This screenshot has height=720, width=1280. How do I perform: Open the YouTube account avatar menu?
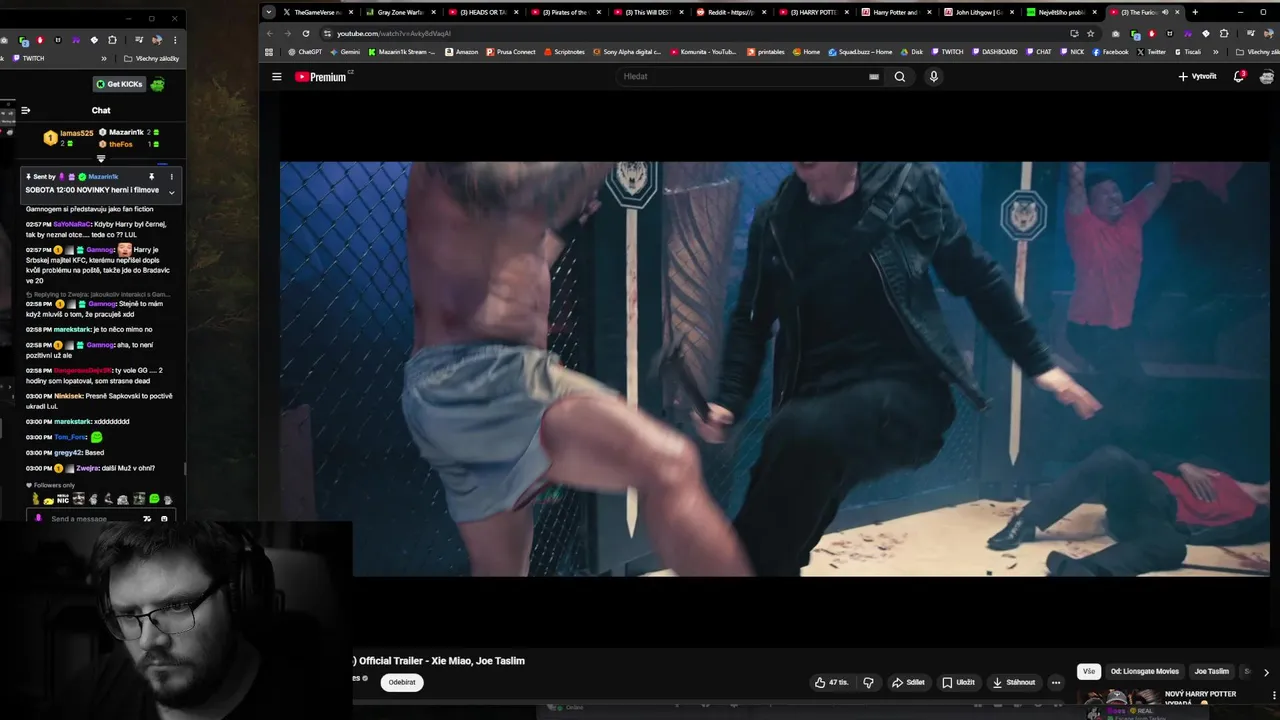(x=1267, y=76)
